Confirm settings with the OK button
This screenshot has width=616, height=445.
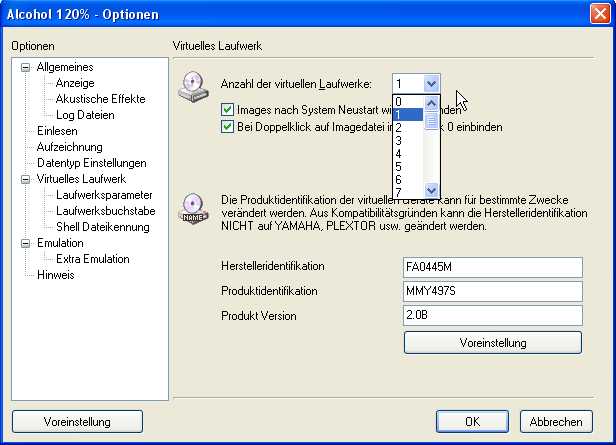472,422
